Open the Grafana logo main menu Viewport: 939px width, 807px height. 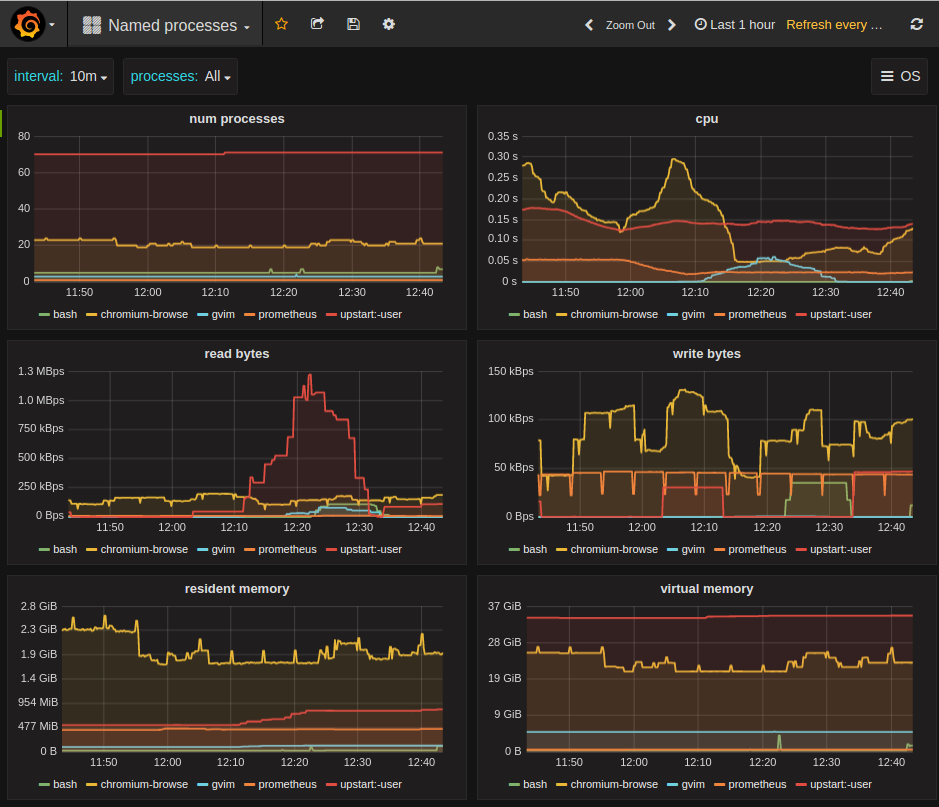click(27, 24)
